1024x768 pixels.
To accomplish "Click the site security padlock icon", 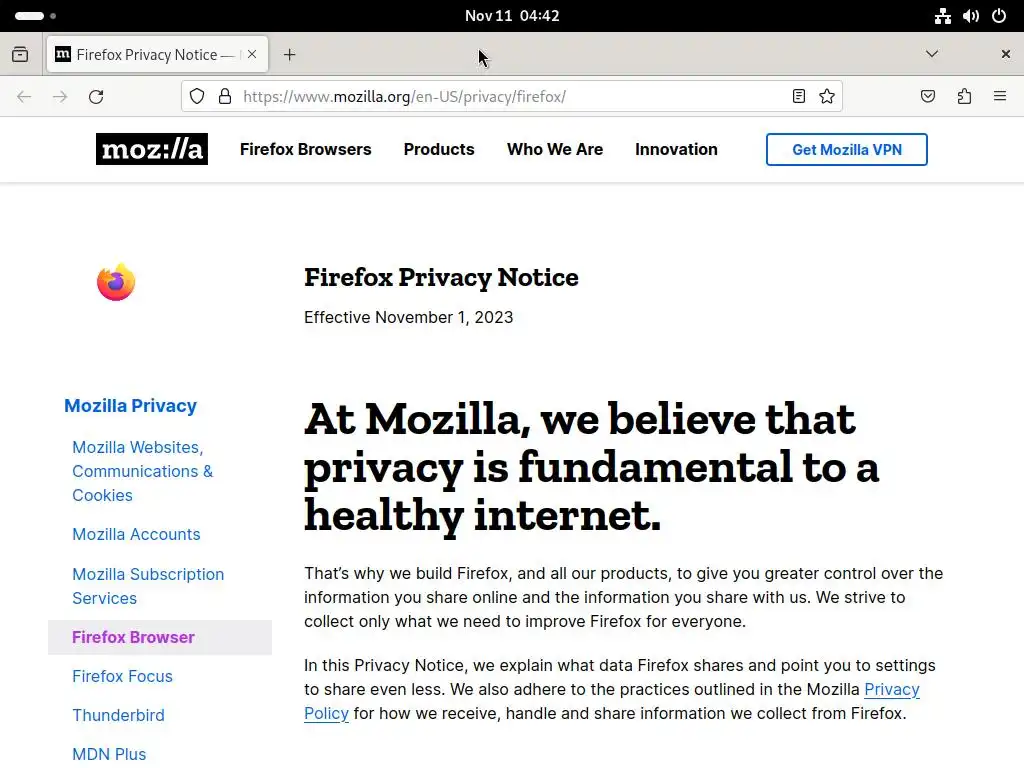I will tap(225, 97).
